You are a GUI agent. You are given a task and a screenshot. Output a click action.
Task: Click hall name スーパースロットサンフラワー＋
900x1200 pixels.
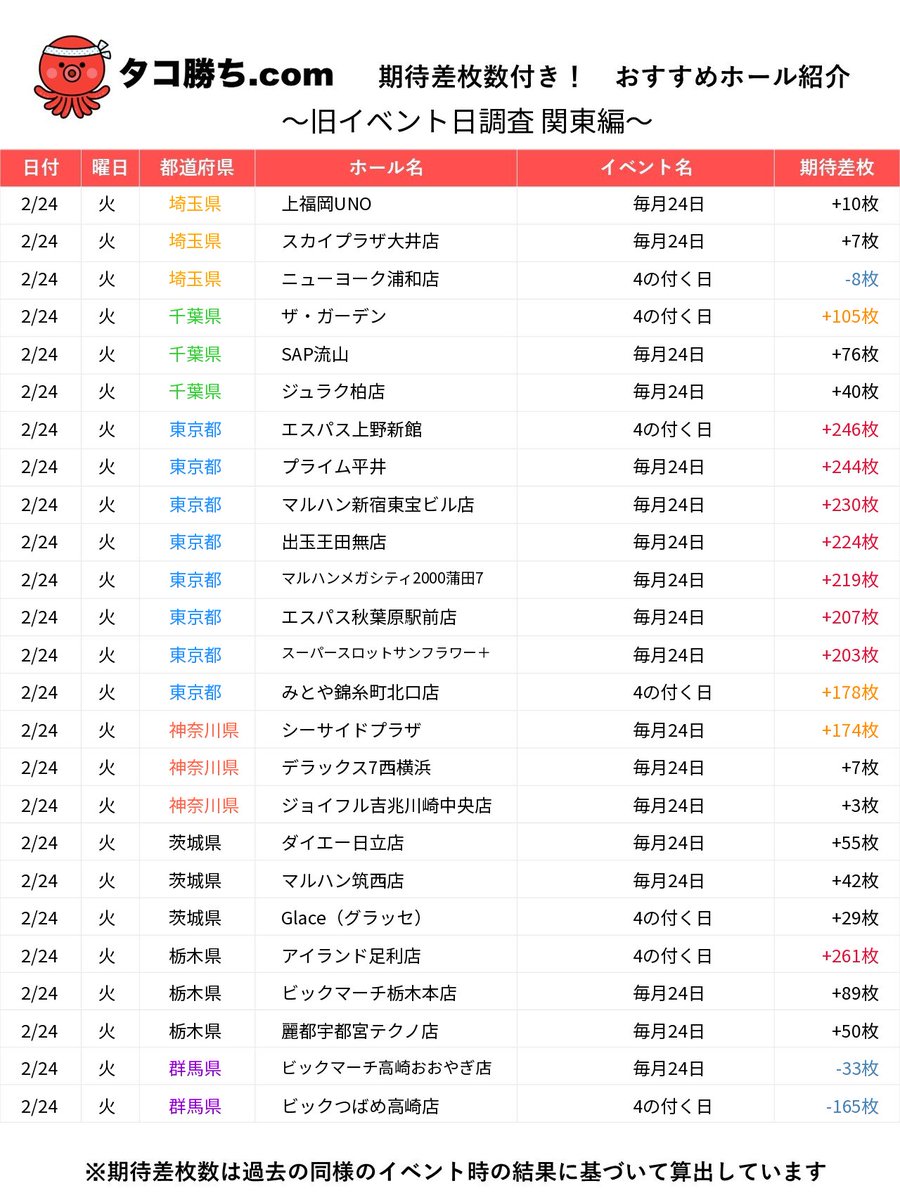pos(386,655)
